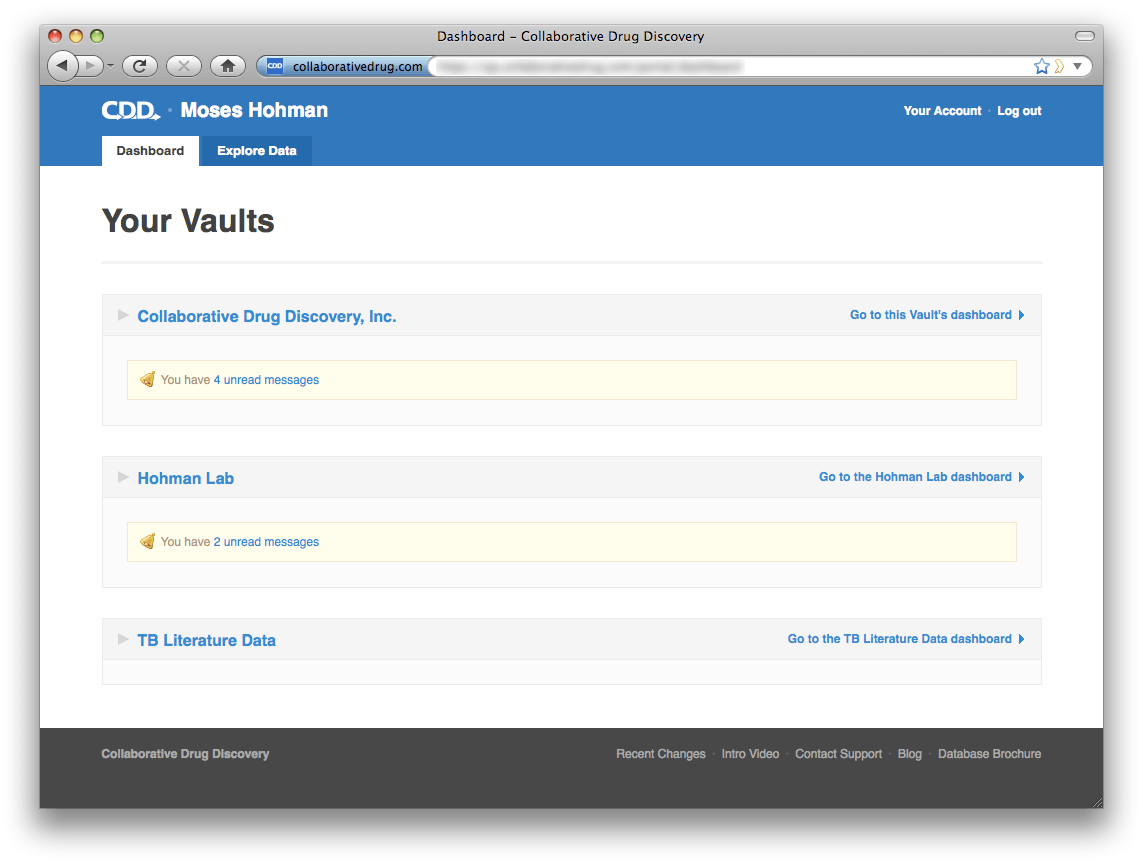Click the bell icon beside 4 unread messages
Viewport: 1143px width, 863px height.
click(x=147, y=380)
